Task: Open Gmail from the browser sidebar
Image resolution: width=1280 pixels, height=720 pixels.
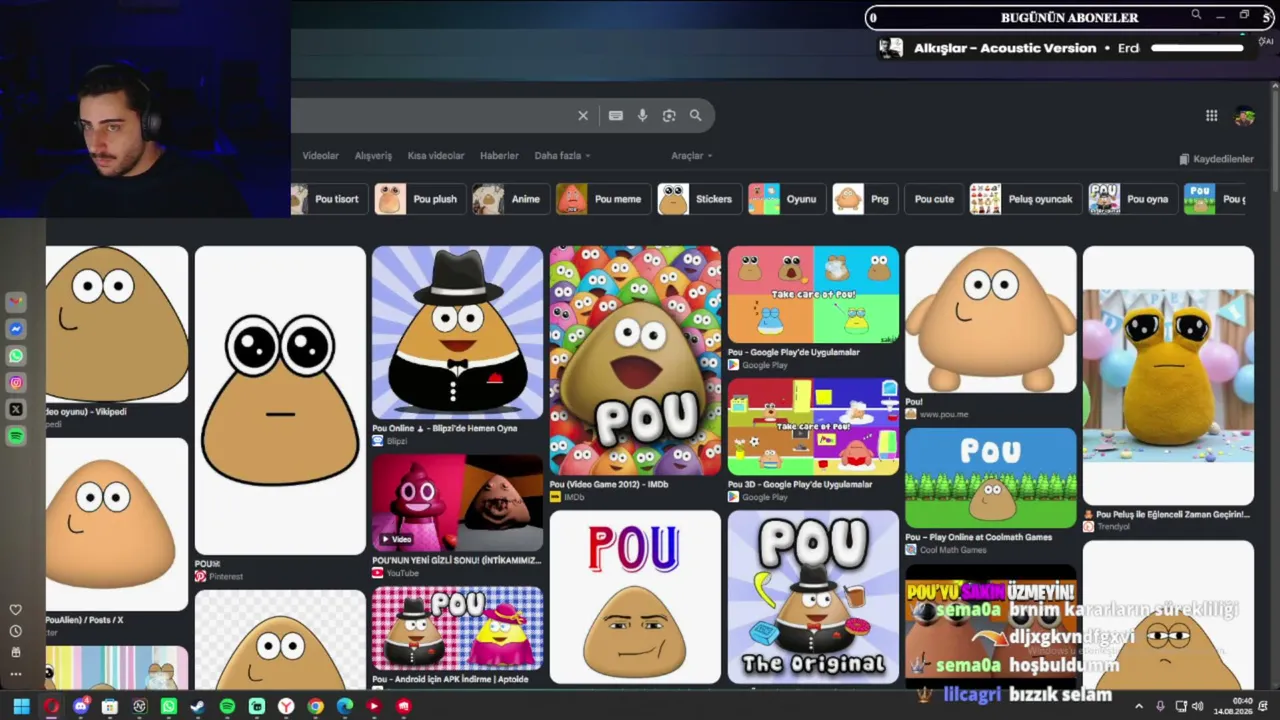Action: (x=16, y=302)
